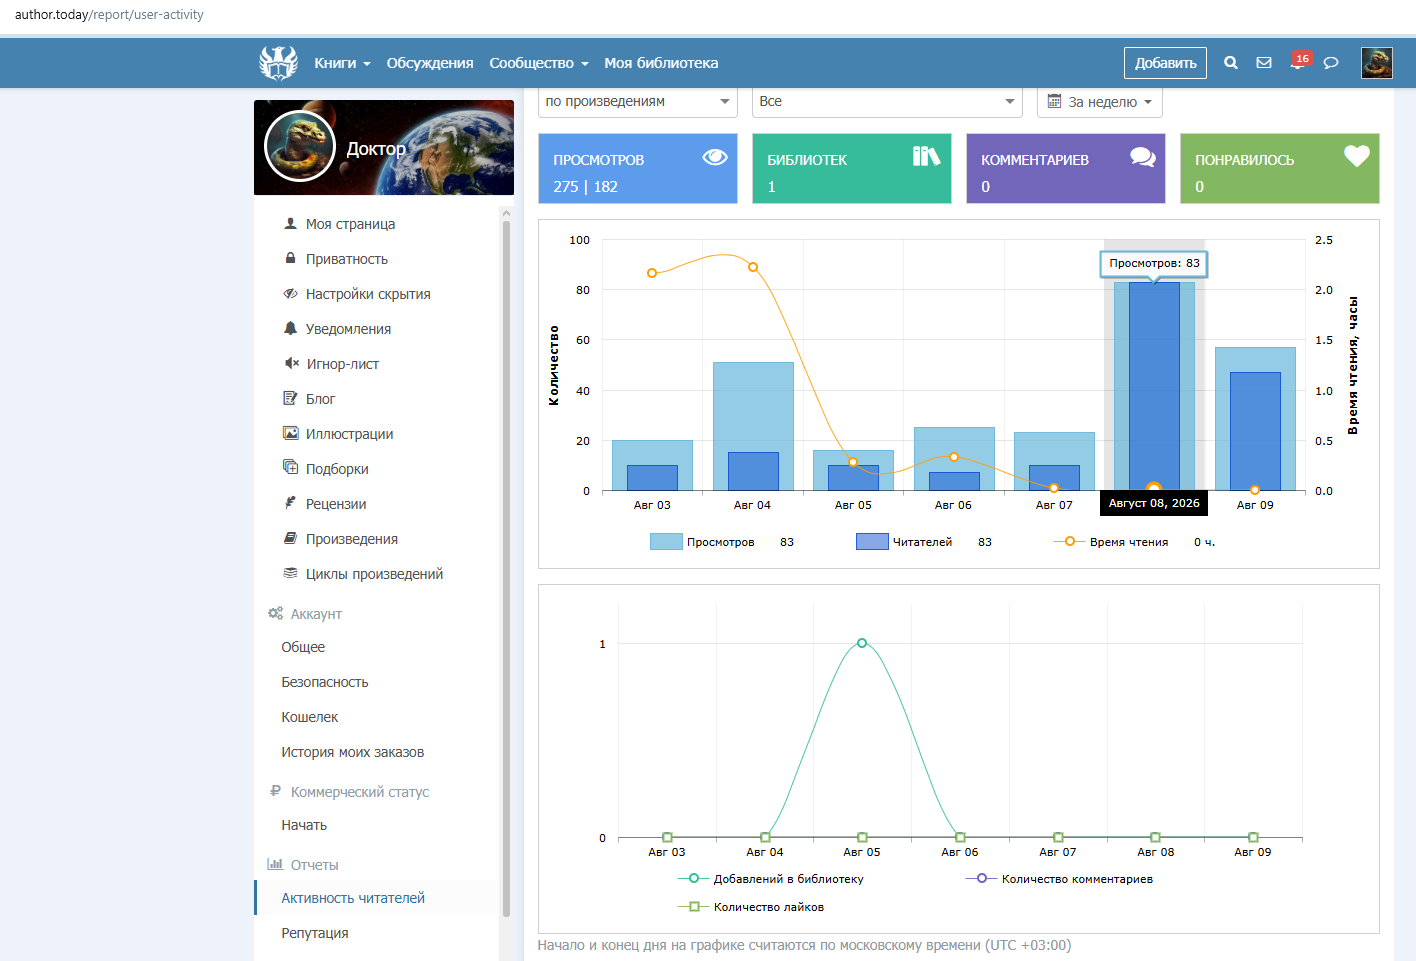The width and height of the screenshot is (1416, 961).
Task: Open the Репутация report link
Action: (315, 933)
